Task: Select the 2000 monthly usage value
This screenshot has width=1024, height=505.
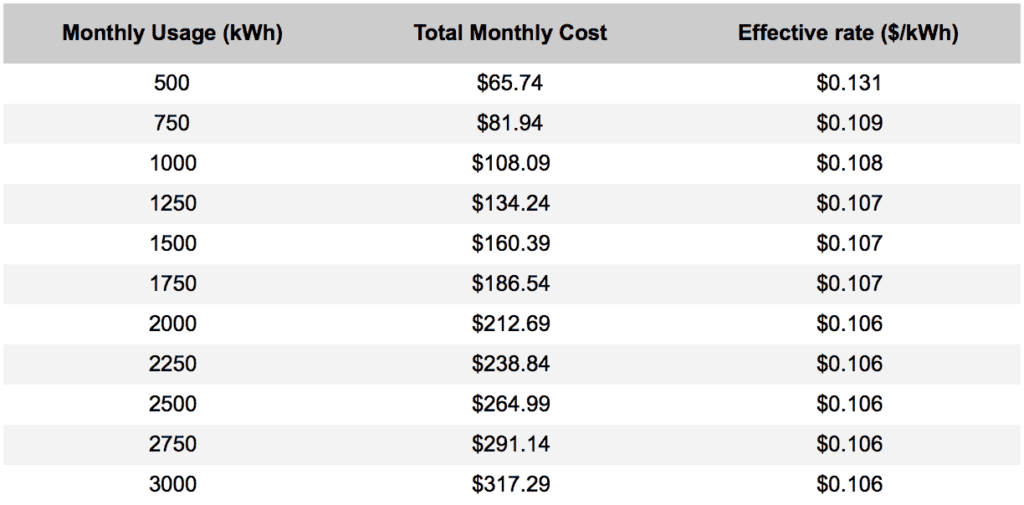Action: [x=172, y=323]
